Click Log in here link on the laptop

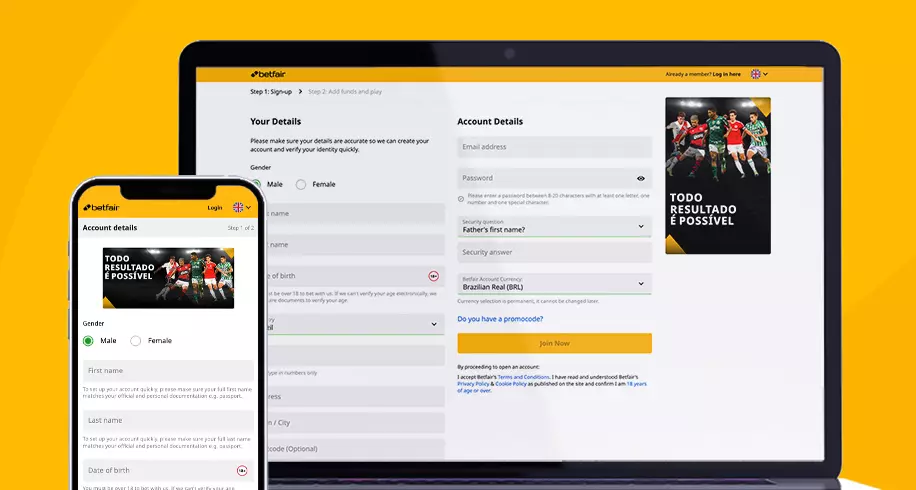pyautogui.click(x=726, y=74)
